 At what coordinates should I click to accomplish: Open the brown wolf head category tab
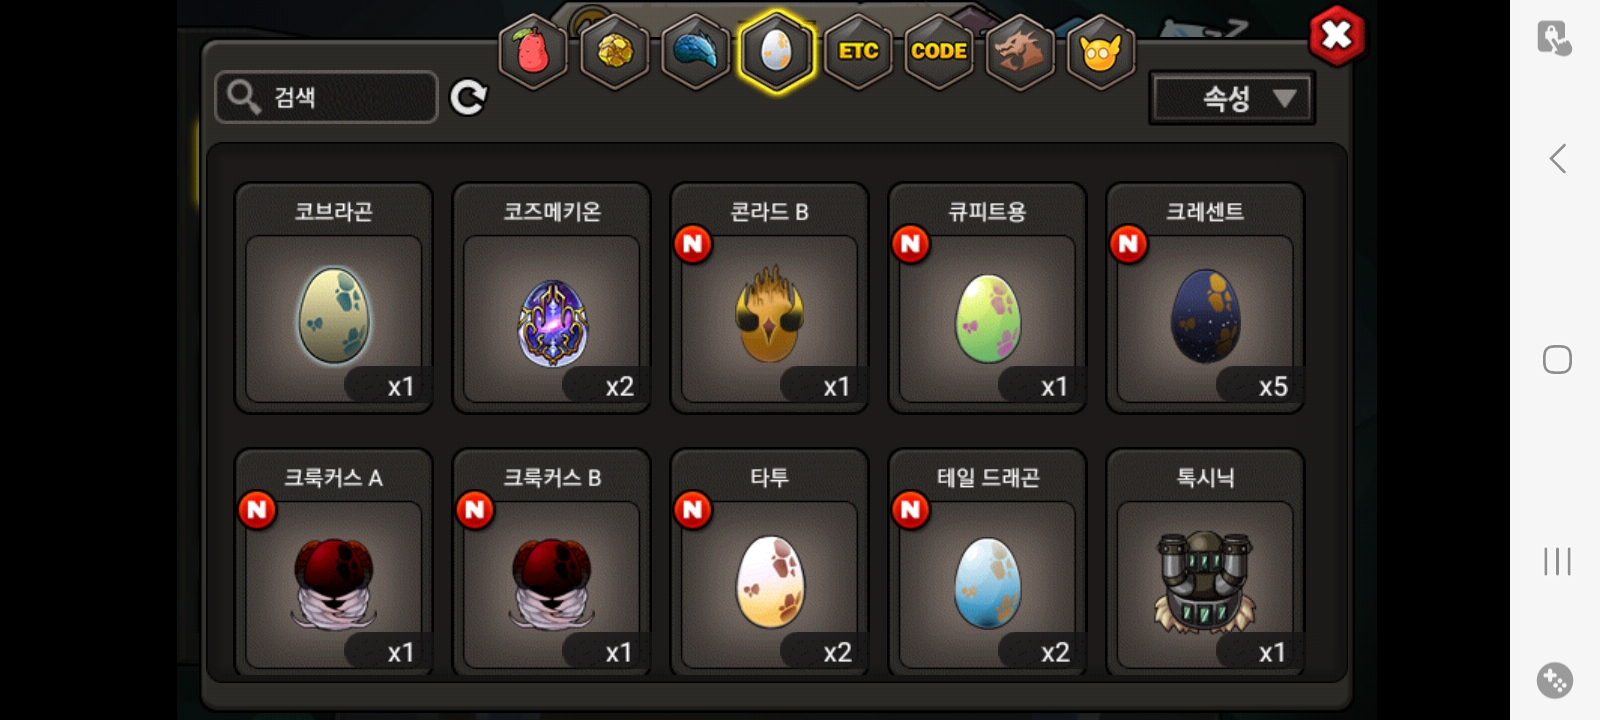coord(1019,51)
